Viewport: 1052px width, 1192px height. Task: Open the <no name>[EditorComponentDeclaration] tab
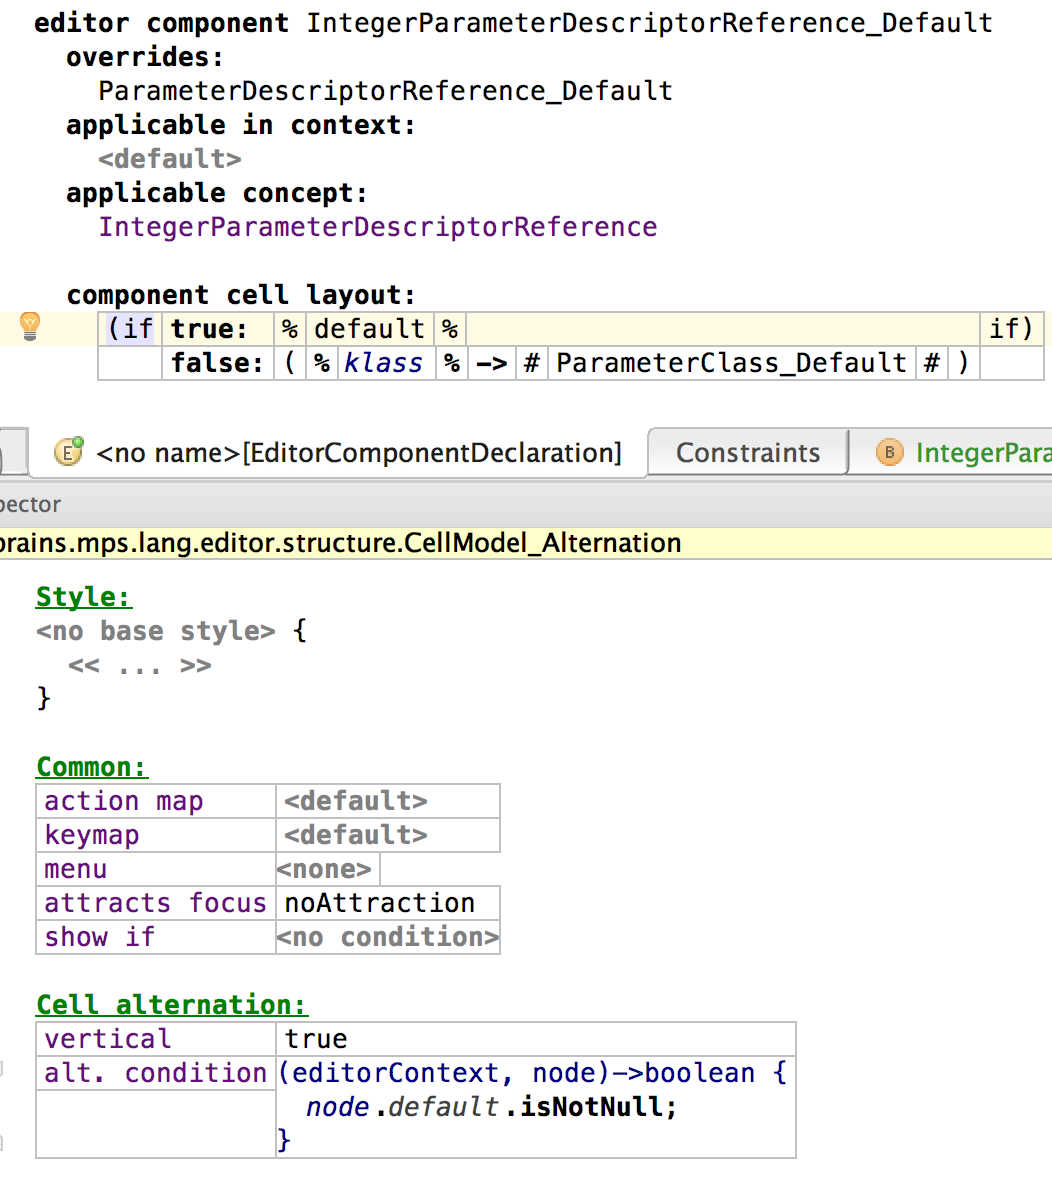click(358, 453)
